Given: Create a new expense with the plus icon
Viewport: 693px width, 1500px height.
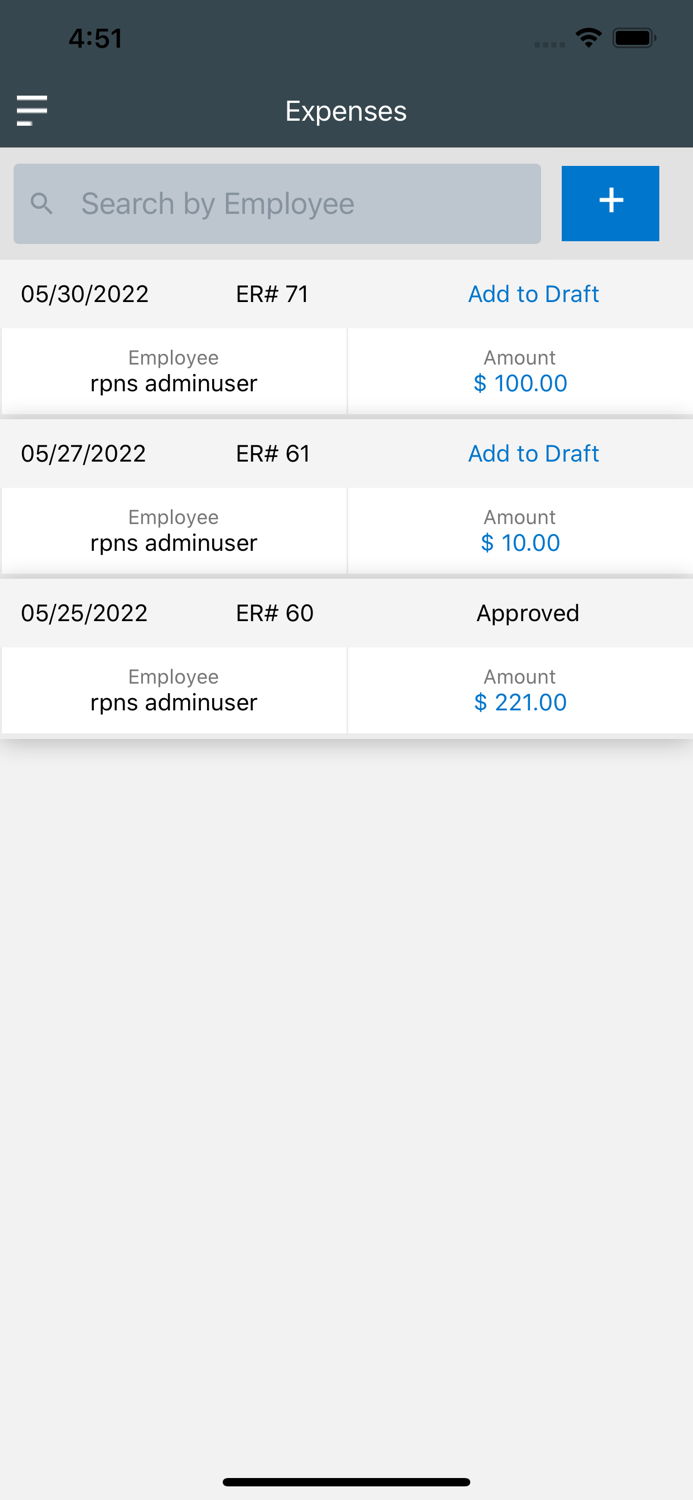Looking at the screenshot, I should tap(610, 202).
